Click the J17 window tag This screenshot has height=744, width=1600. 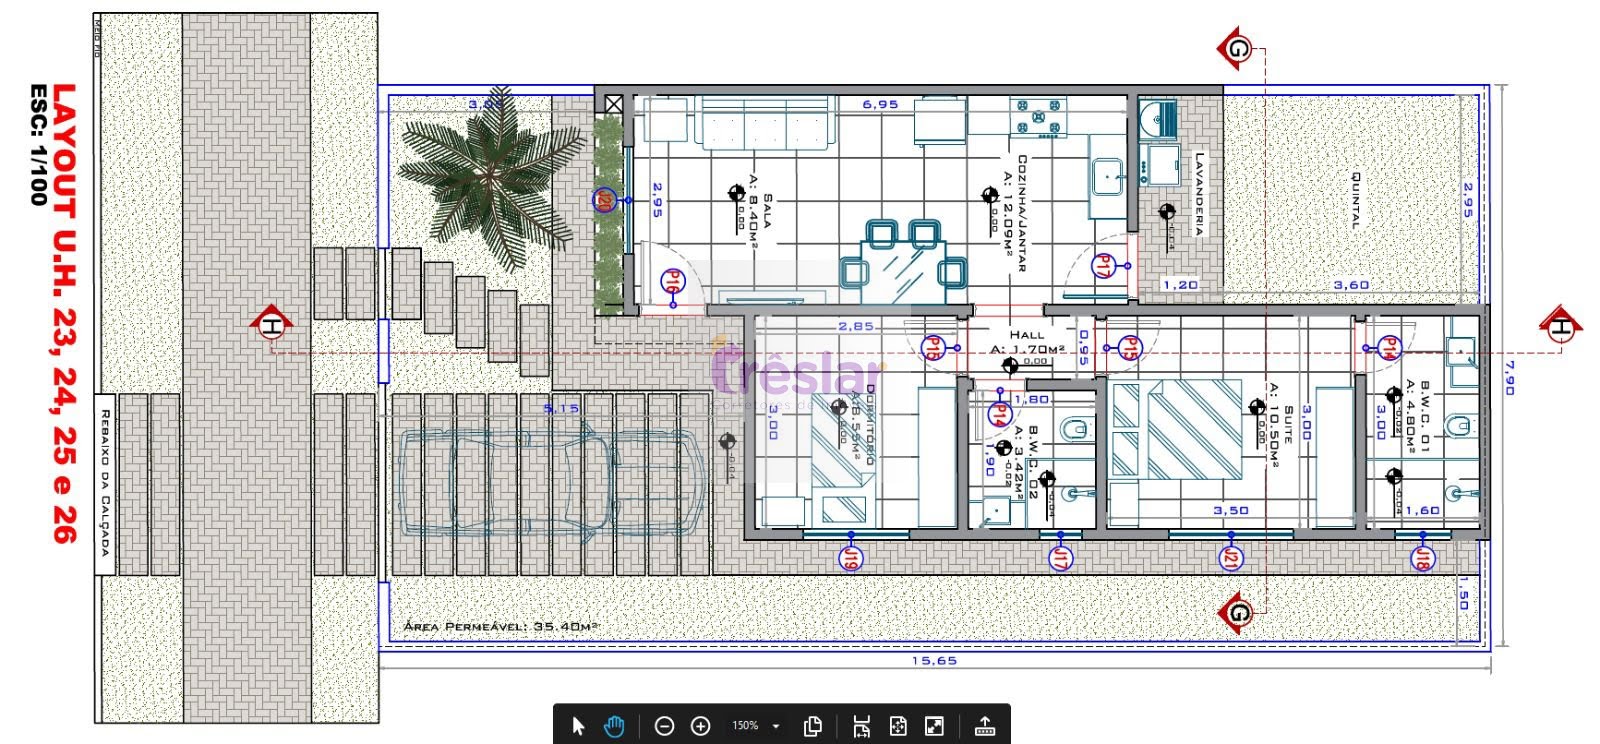(x=1060, y=559)
